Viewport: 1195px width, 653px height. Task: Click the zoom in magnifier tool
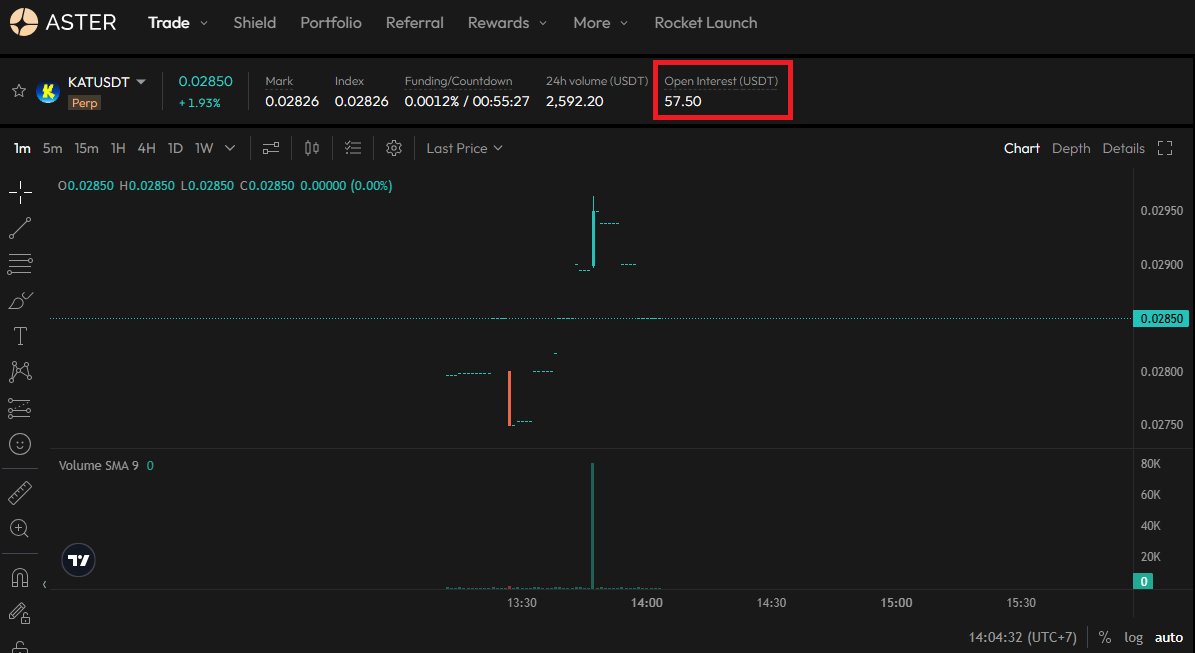click(x=20, y=528)
